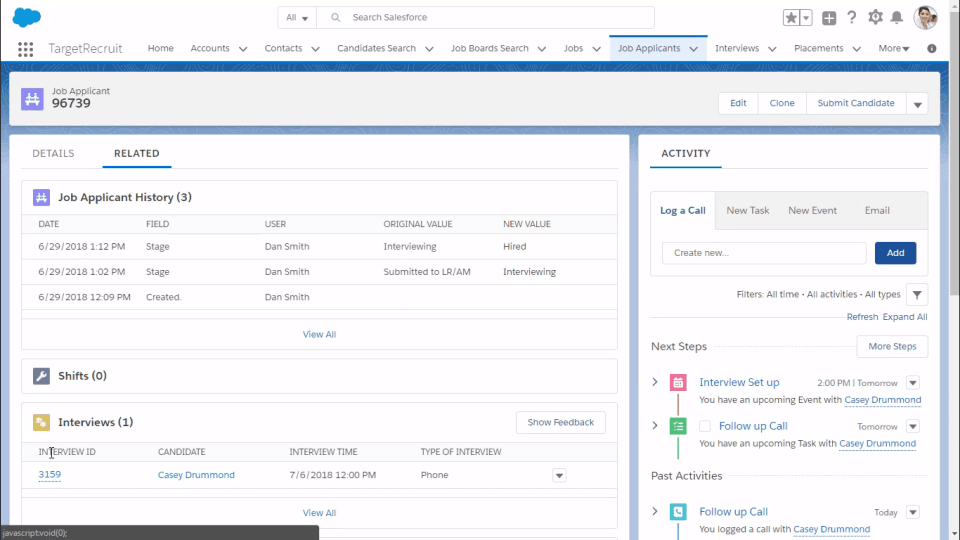
Task: Click the Add button
Action: pyautogui.click(x=895, y=253)
